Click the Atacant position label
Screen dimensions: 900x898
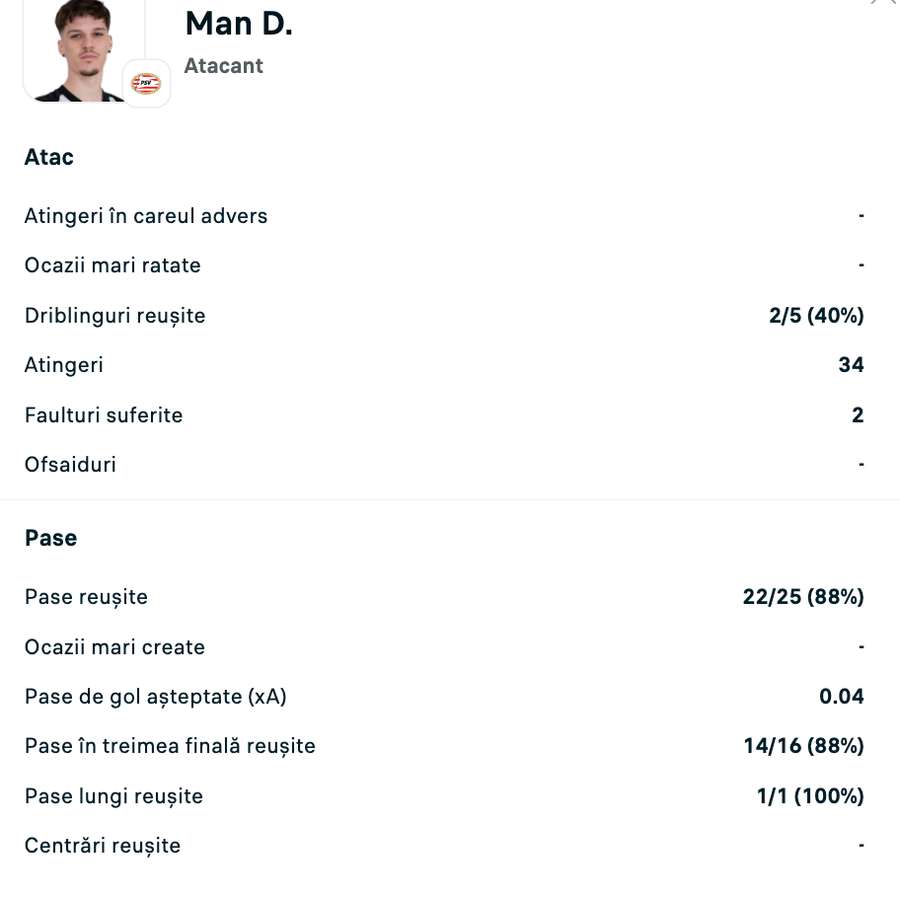tap(223, 66)
